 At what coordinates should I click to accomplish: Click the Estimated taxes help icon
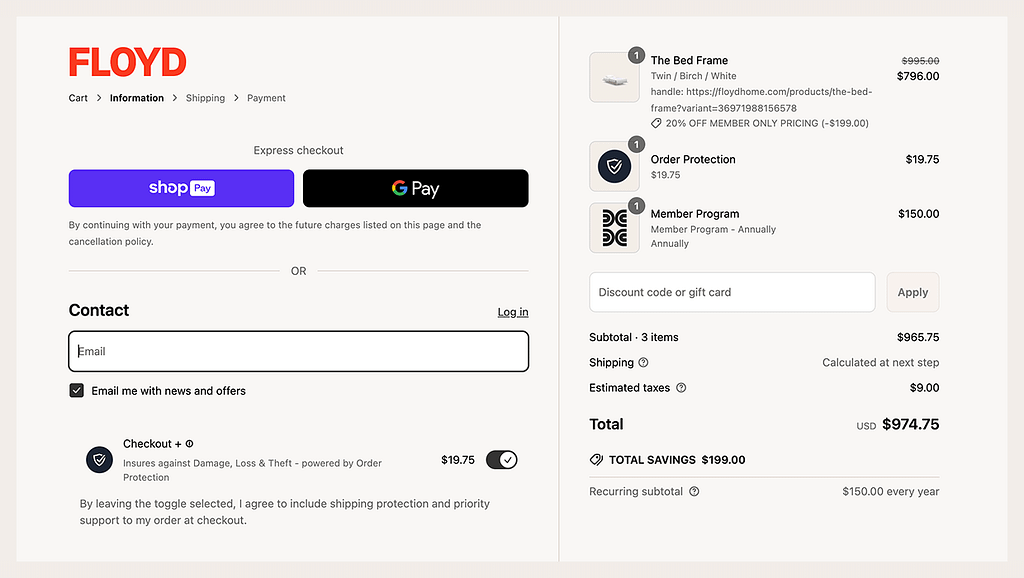coord(681,388)
